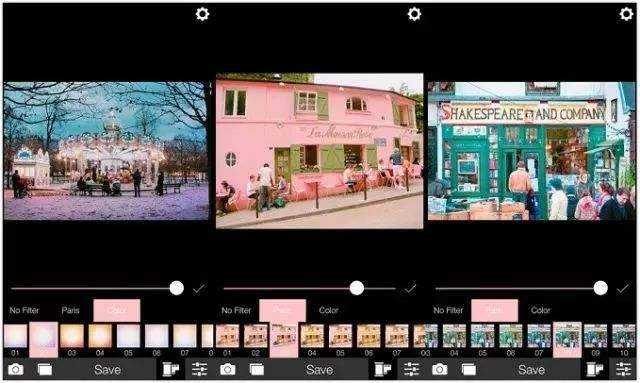This screenshot has width=640, height=383.
Task: Open photo gallery icon in left screen
Action: click(x=44, y=370)
